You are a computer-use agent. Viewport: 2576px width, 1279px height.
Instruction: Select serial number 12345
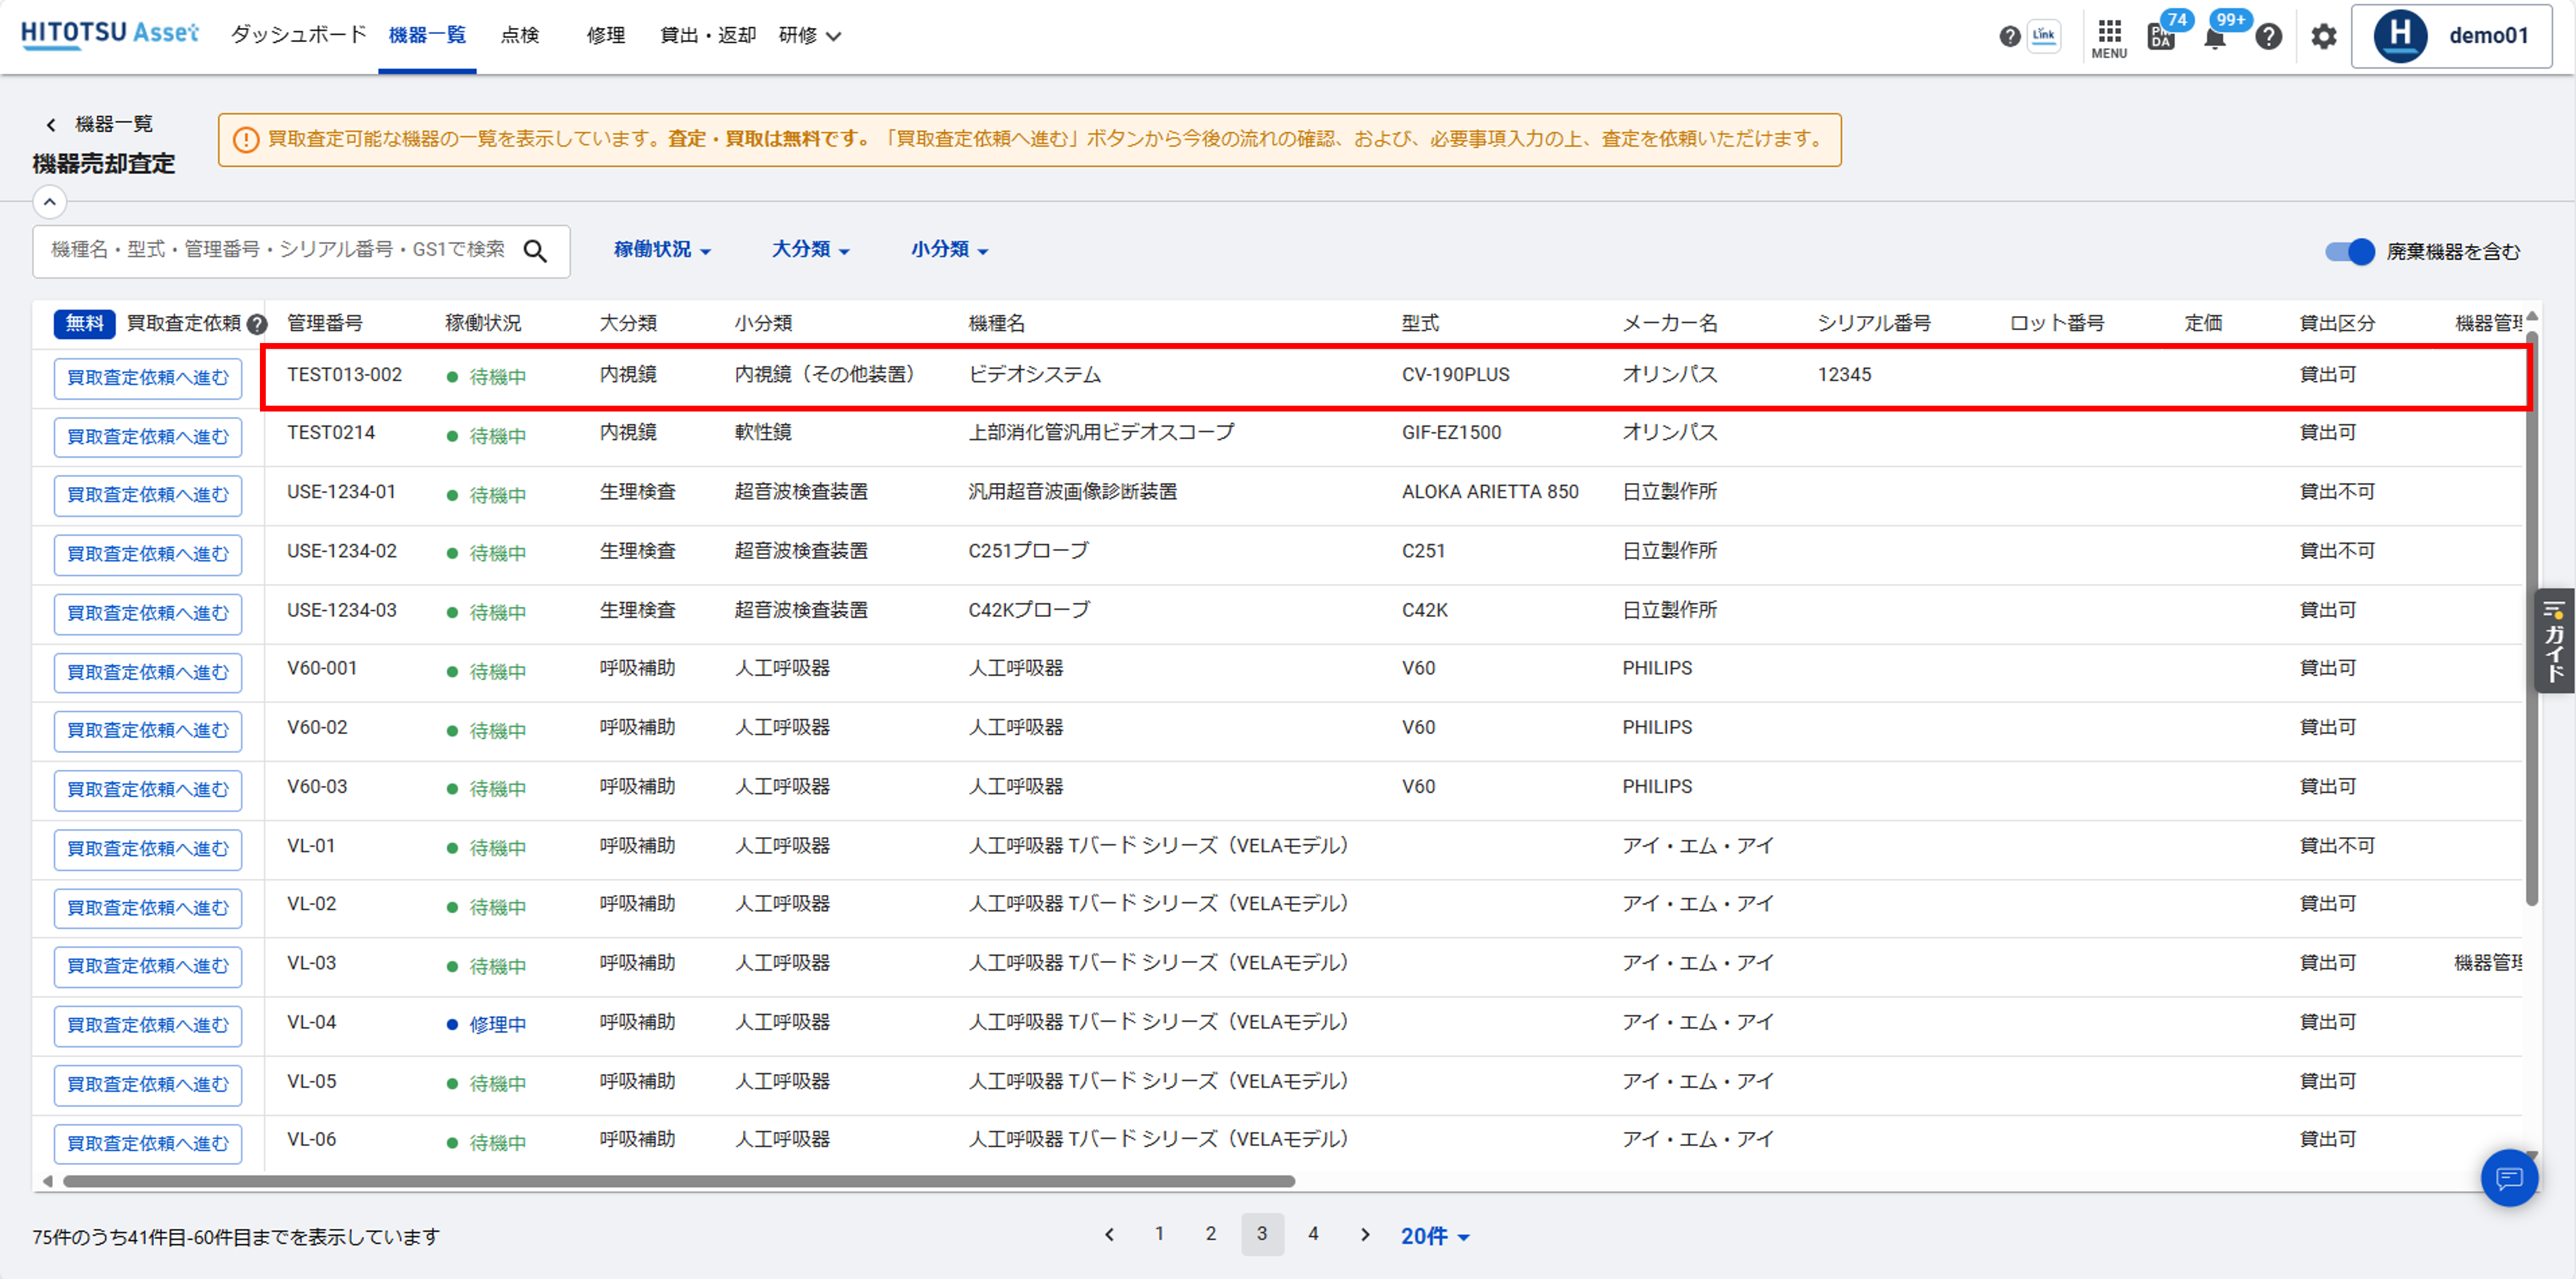tap(1844, 375)
